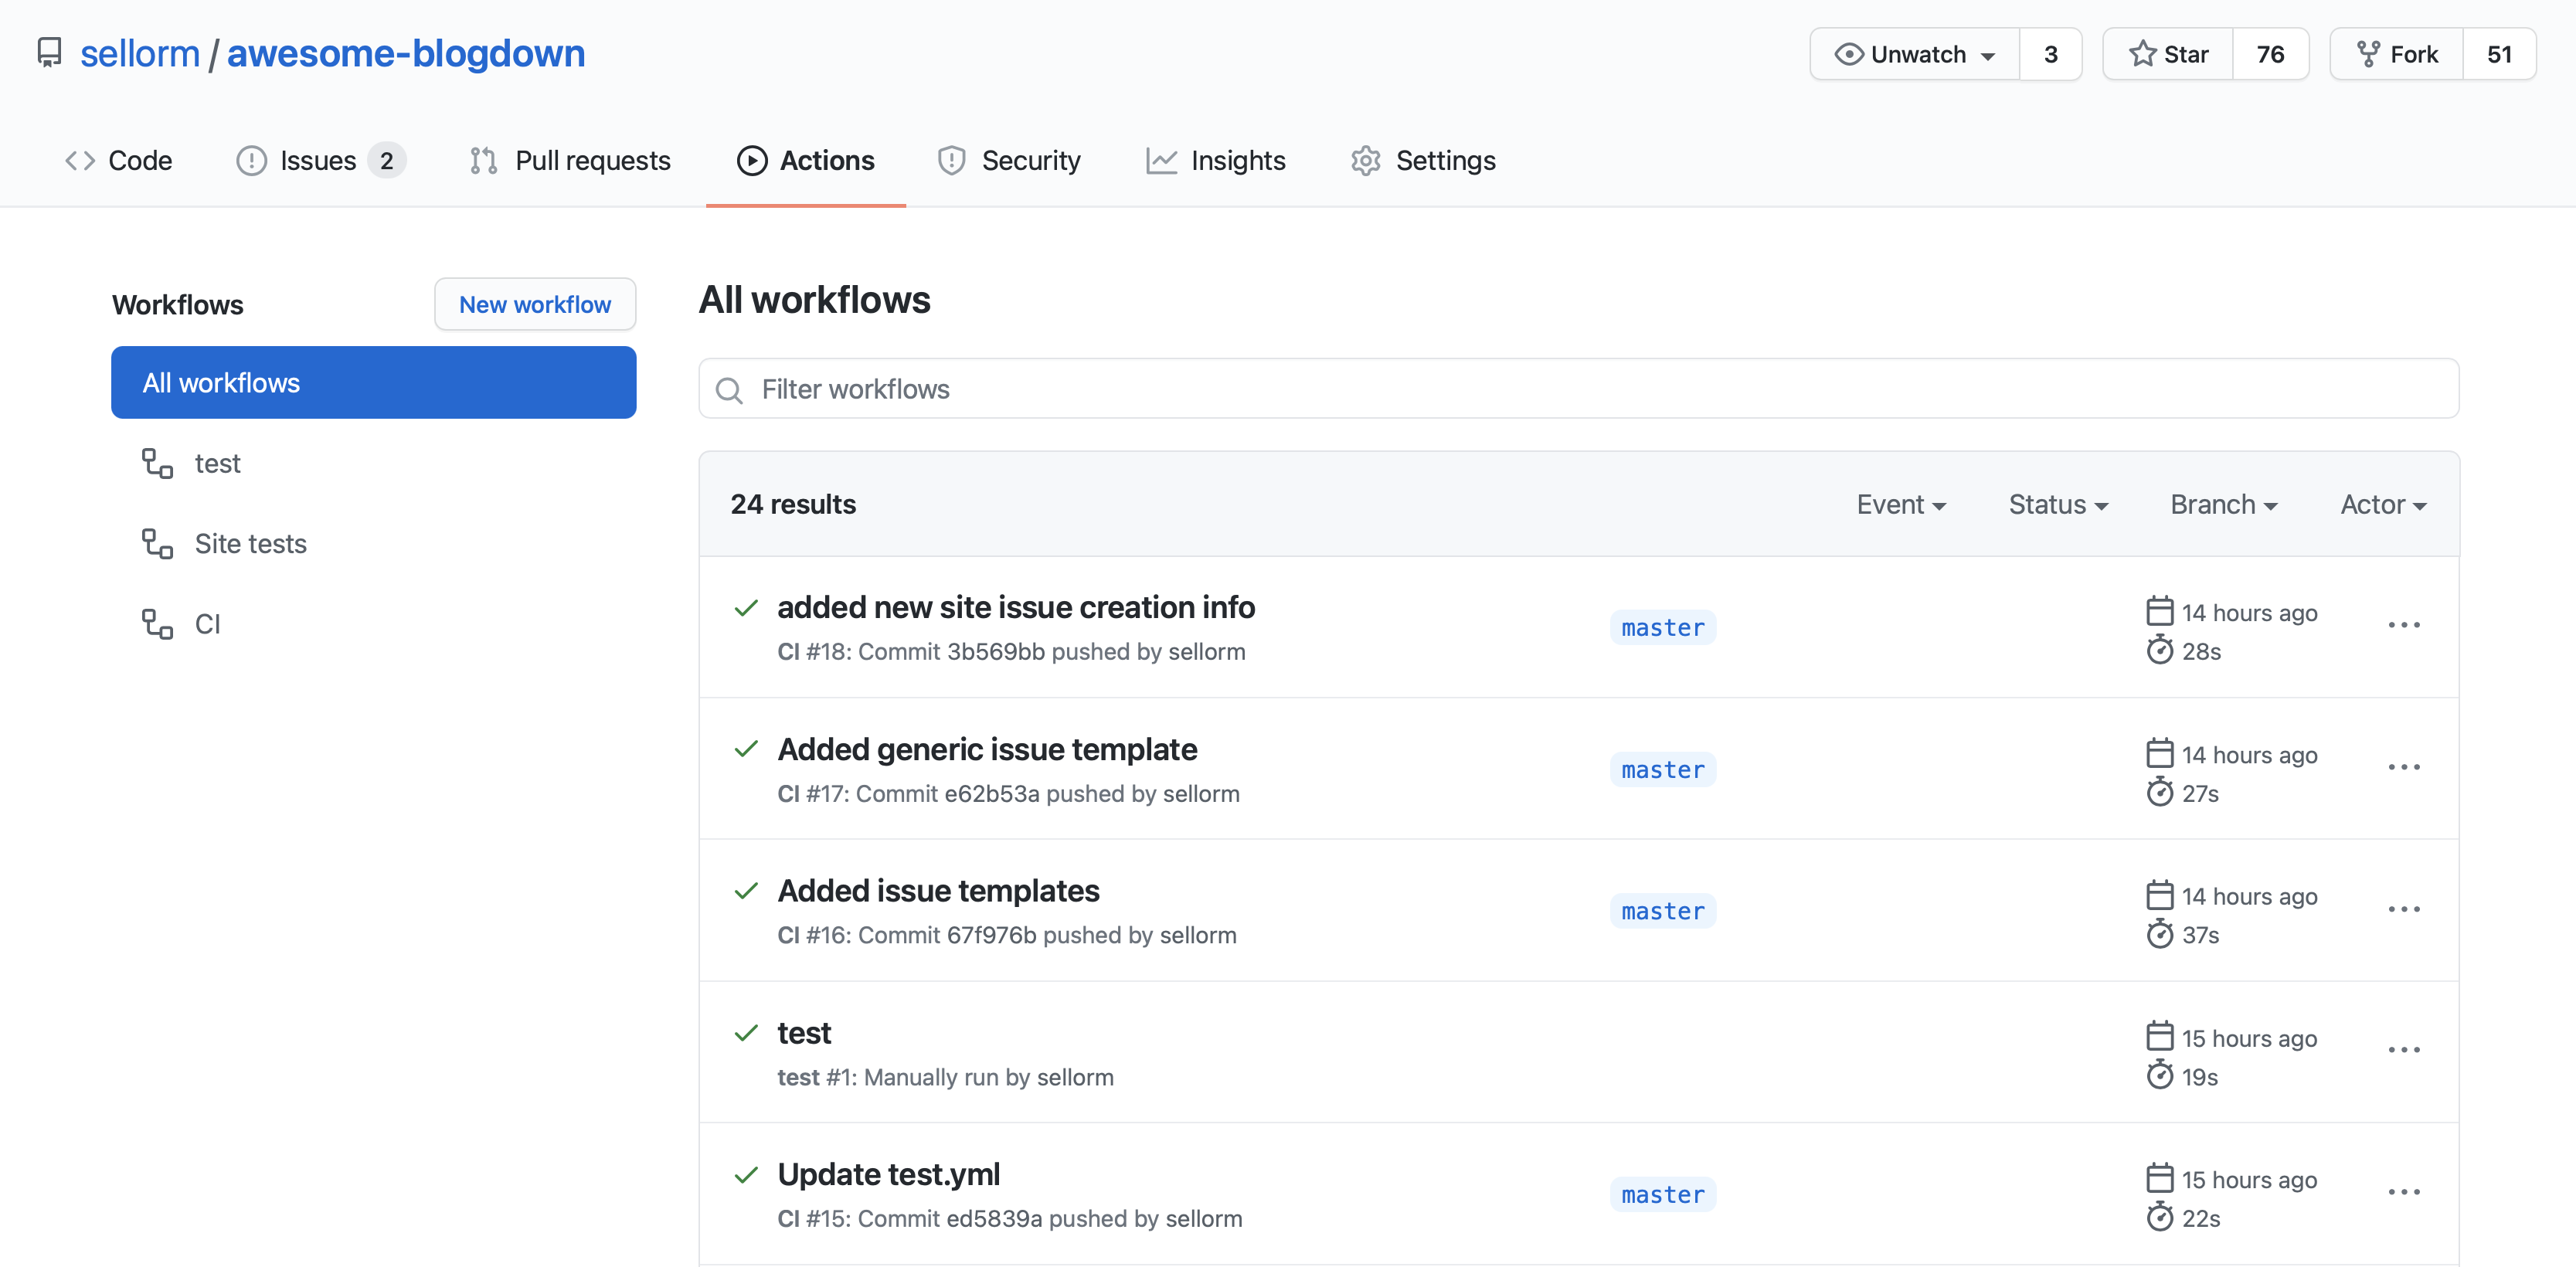Viewport: 2576px width, 1267px height.
Task: Open the Event filter dropdown
Action: click(x=1901, y=505)
